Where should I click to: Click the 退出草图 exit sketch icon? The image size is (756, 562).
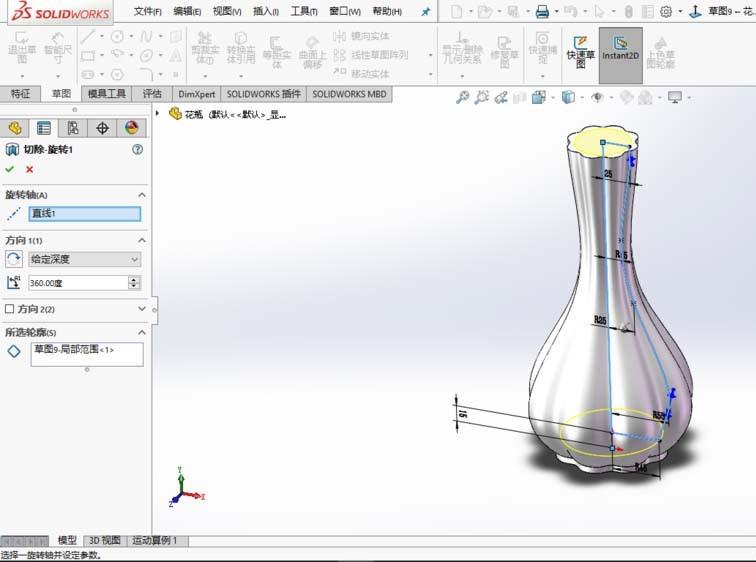pos(22,48)
